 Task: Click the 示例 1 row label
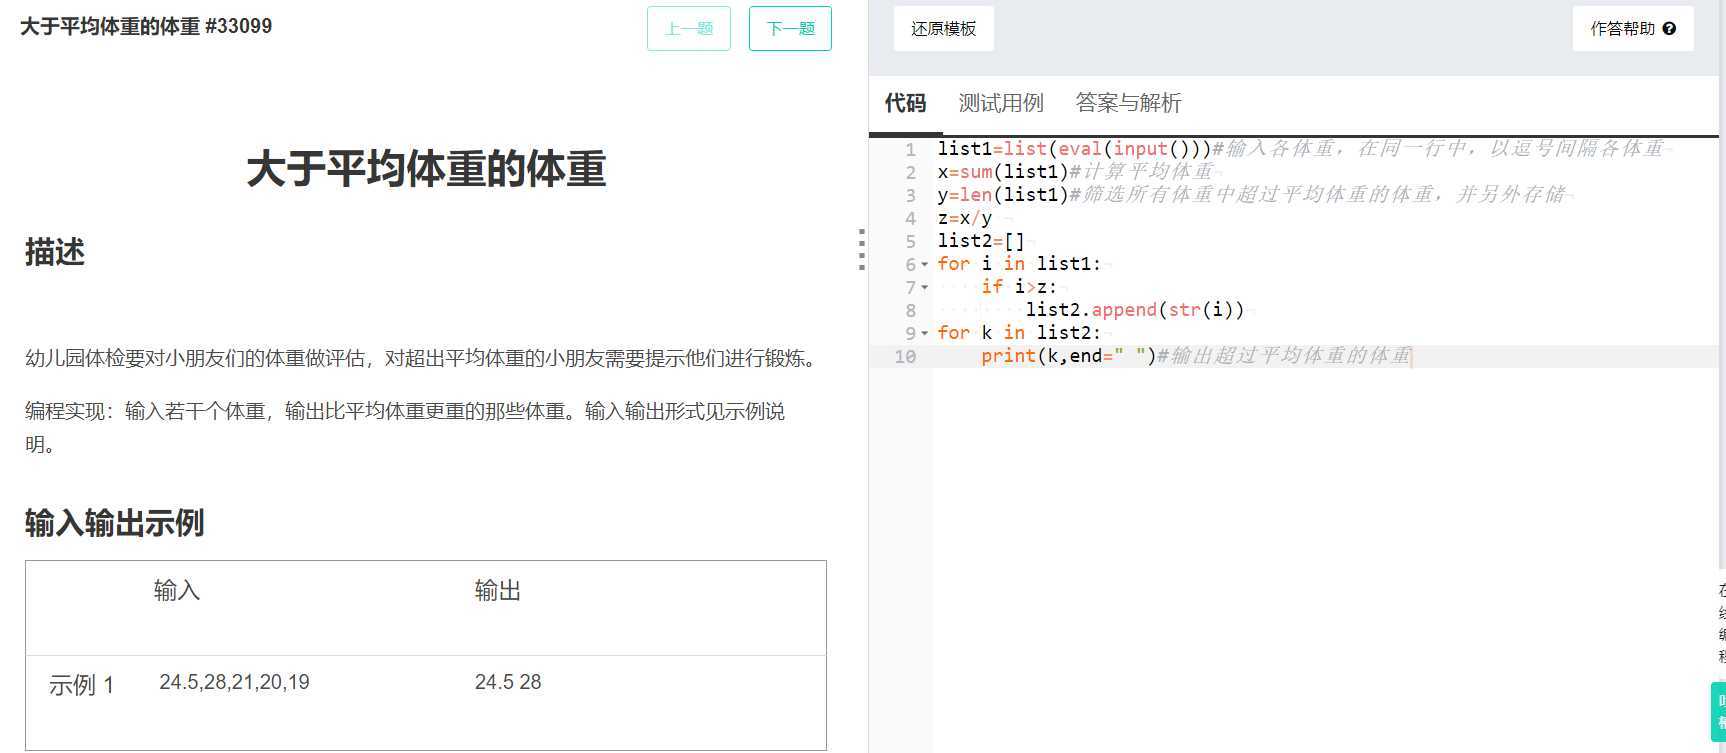pos(81,685)
